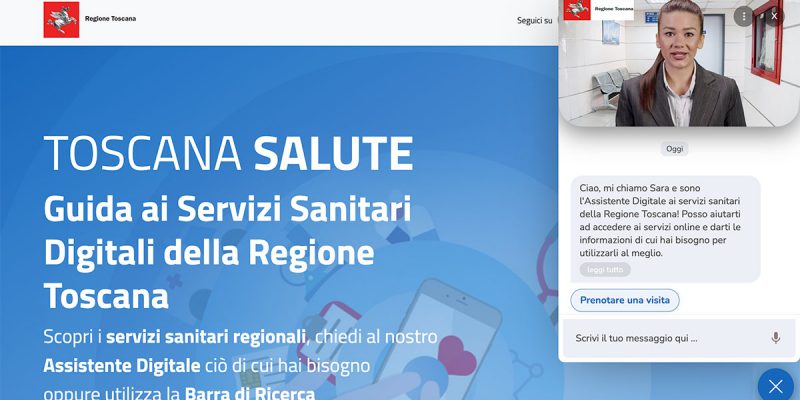
Task: Click the 'Seguici su' header item
Action: tap(534, 20)
